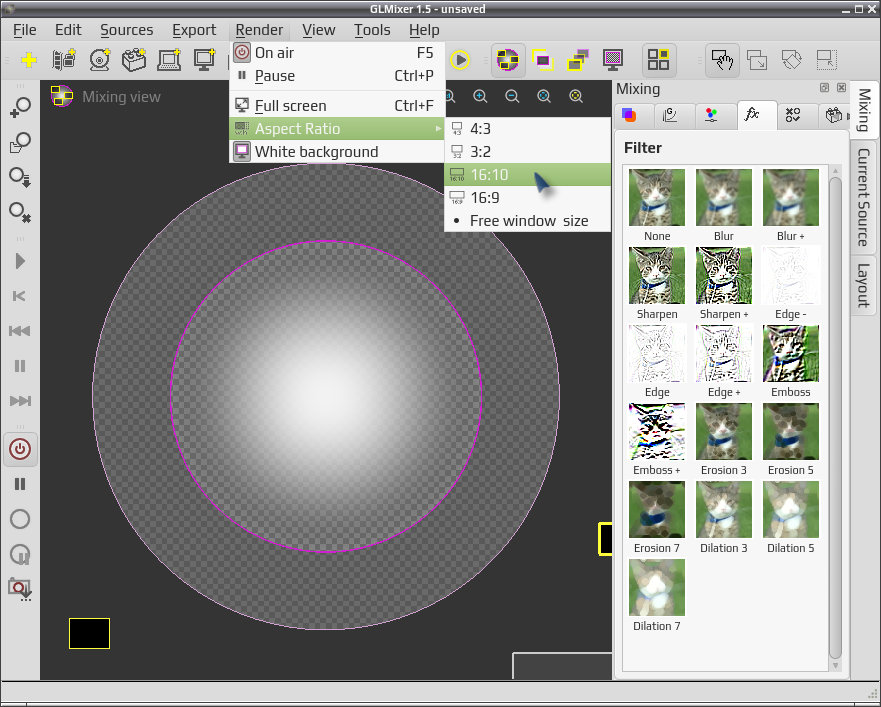Switch to the Geometry view toolbar icon
This screenshot has height=707, width=881.
point(543,60)
